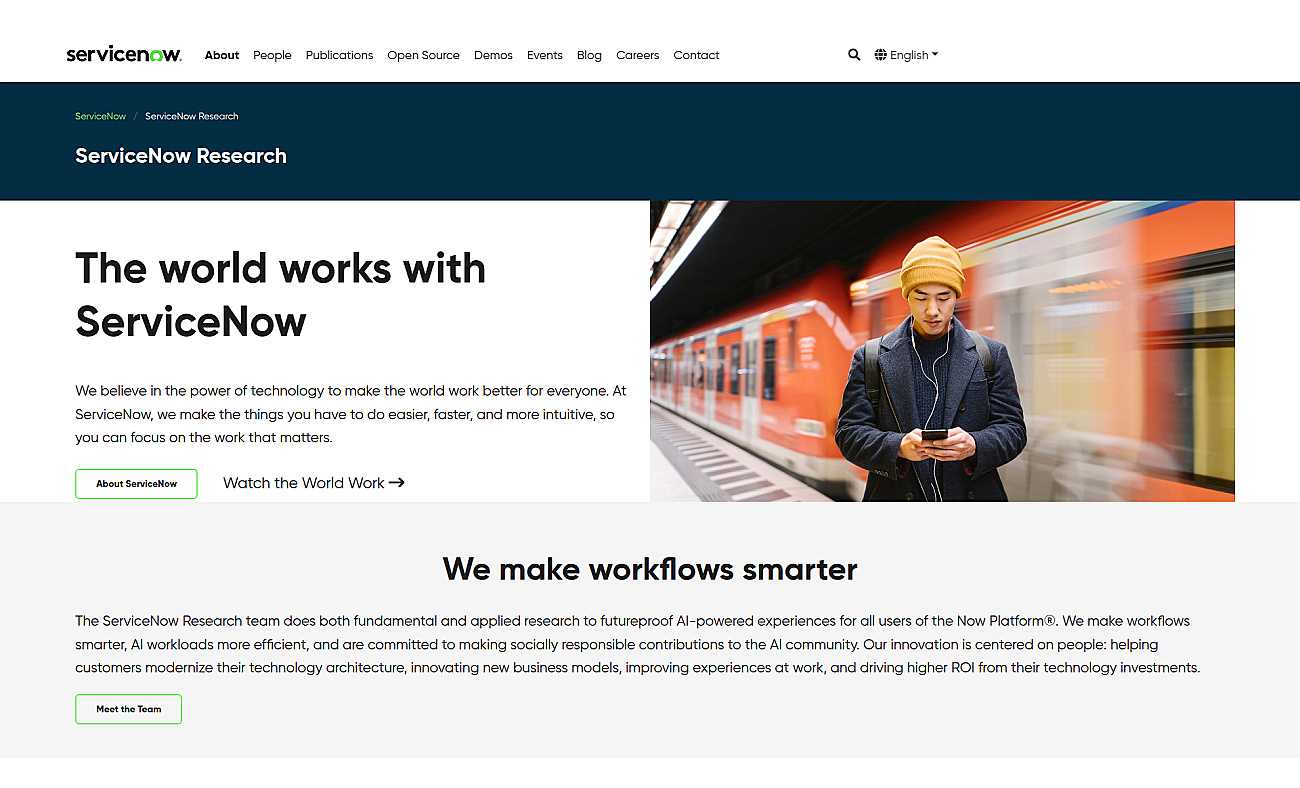The width and height of the screenshot is (1300, 788).
Task: Click the We make workflows smarter heading
Action: [650, 569]
